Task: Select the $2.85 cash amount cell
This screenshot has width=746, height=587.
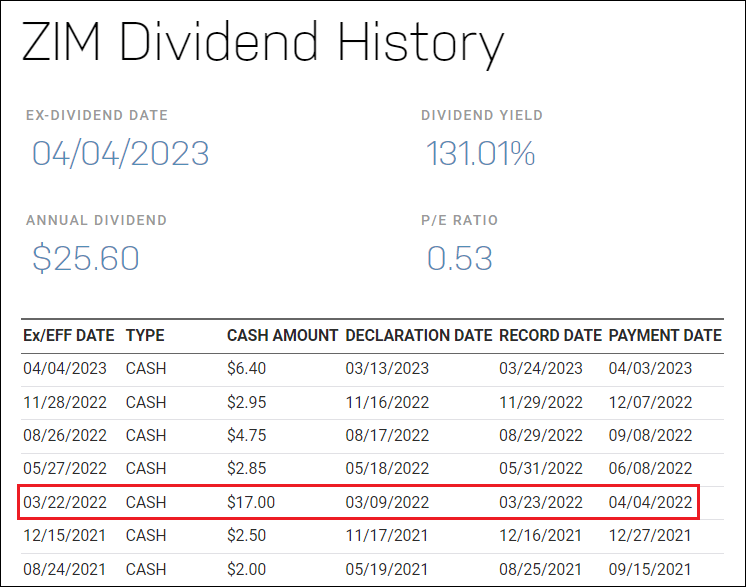Action: pyautogui.click(x=246, y=468)
